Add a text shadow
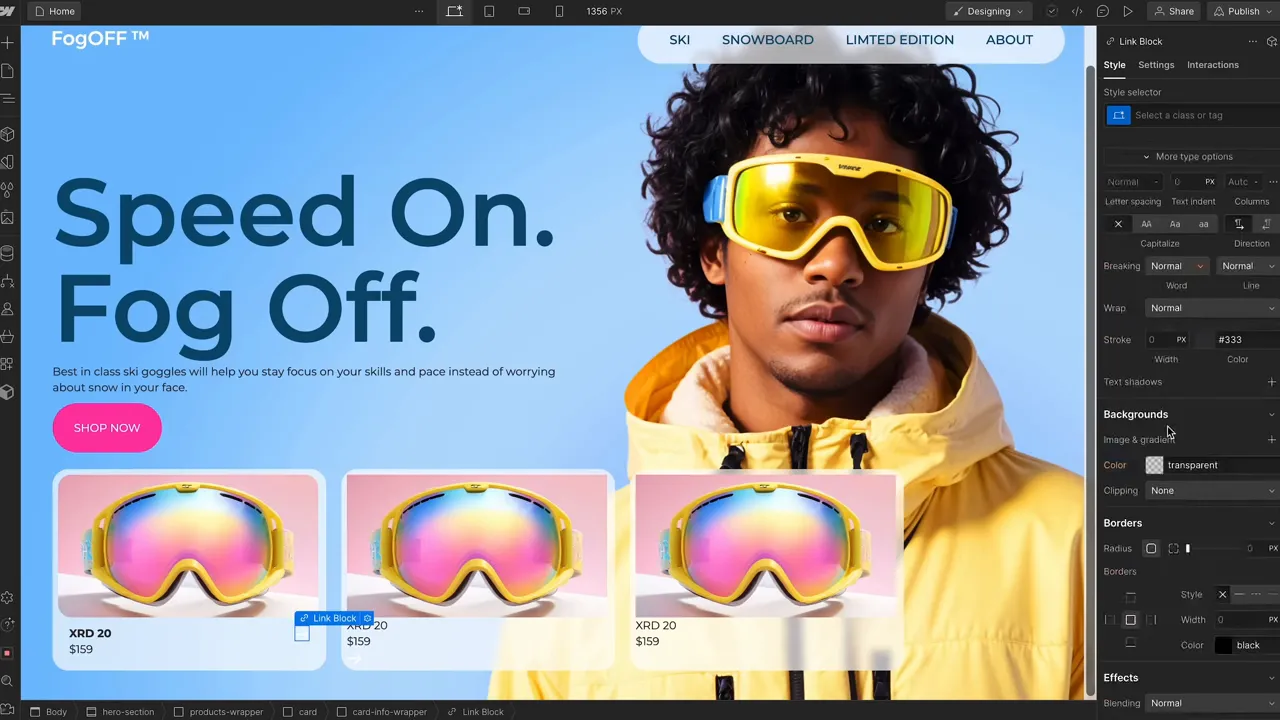 pyautogui.click(x=1271, y=382)
